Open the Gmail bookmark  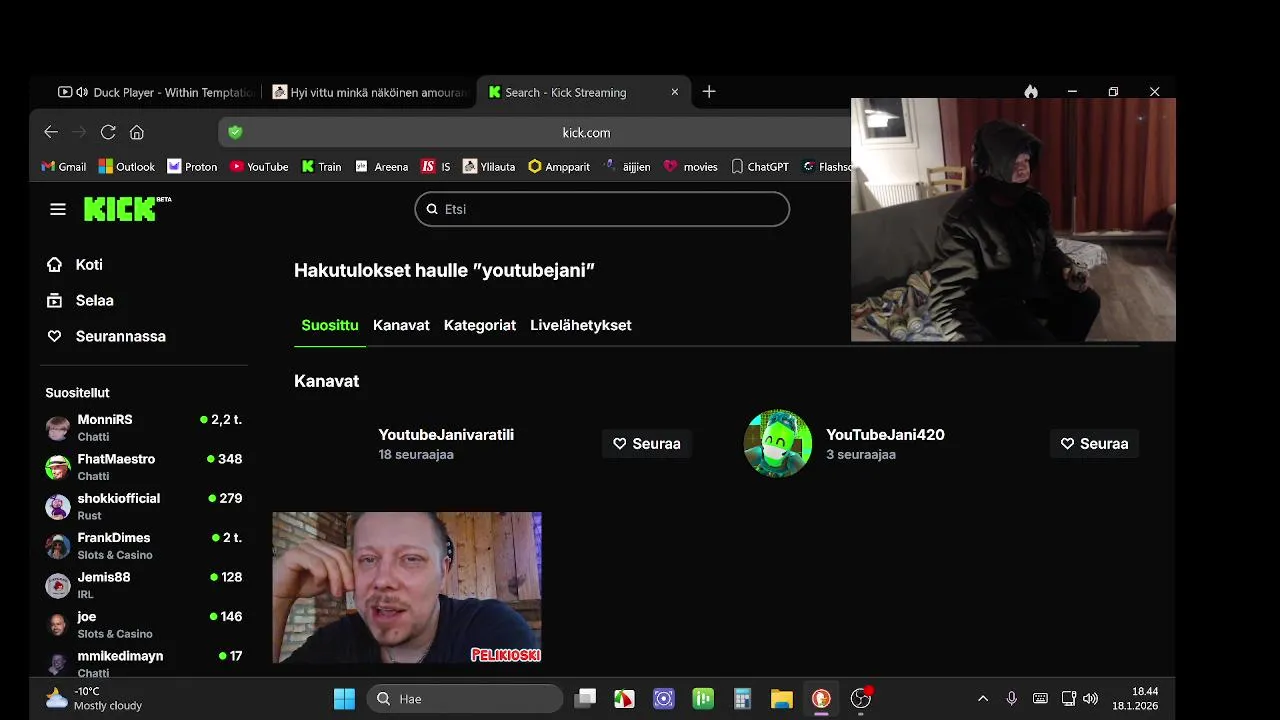[x=63, y=167]
